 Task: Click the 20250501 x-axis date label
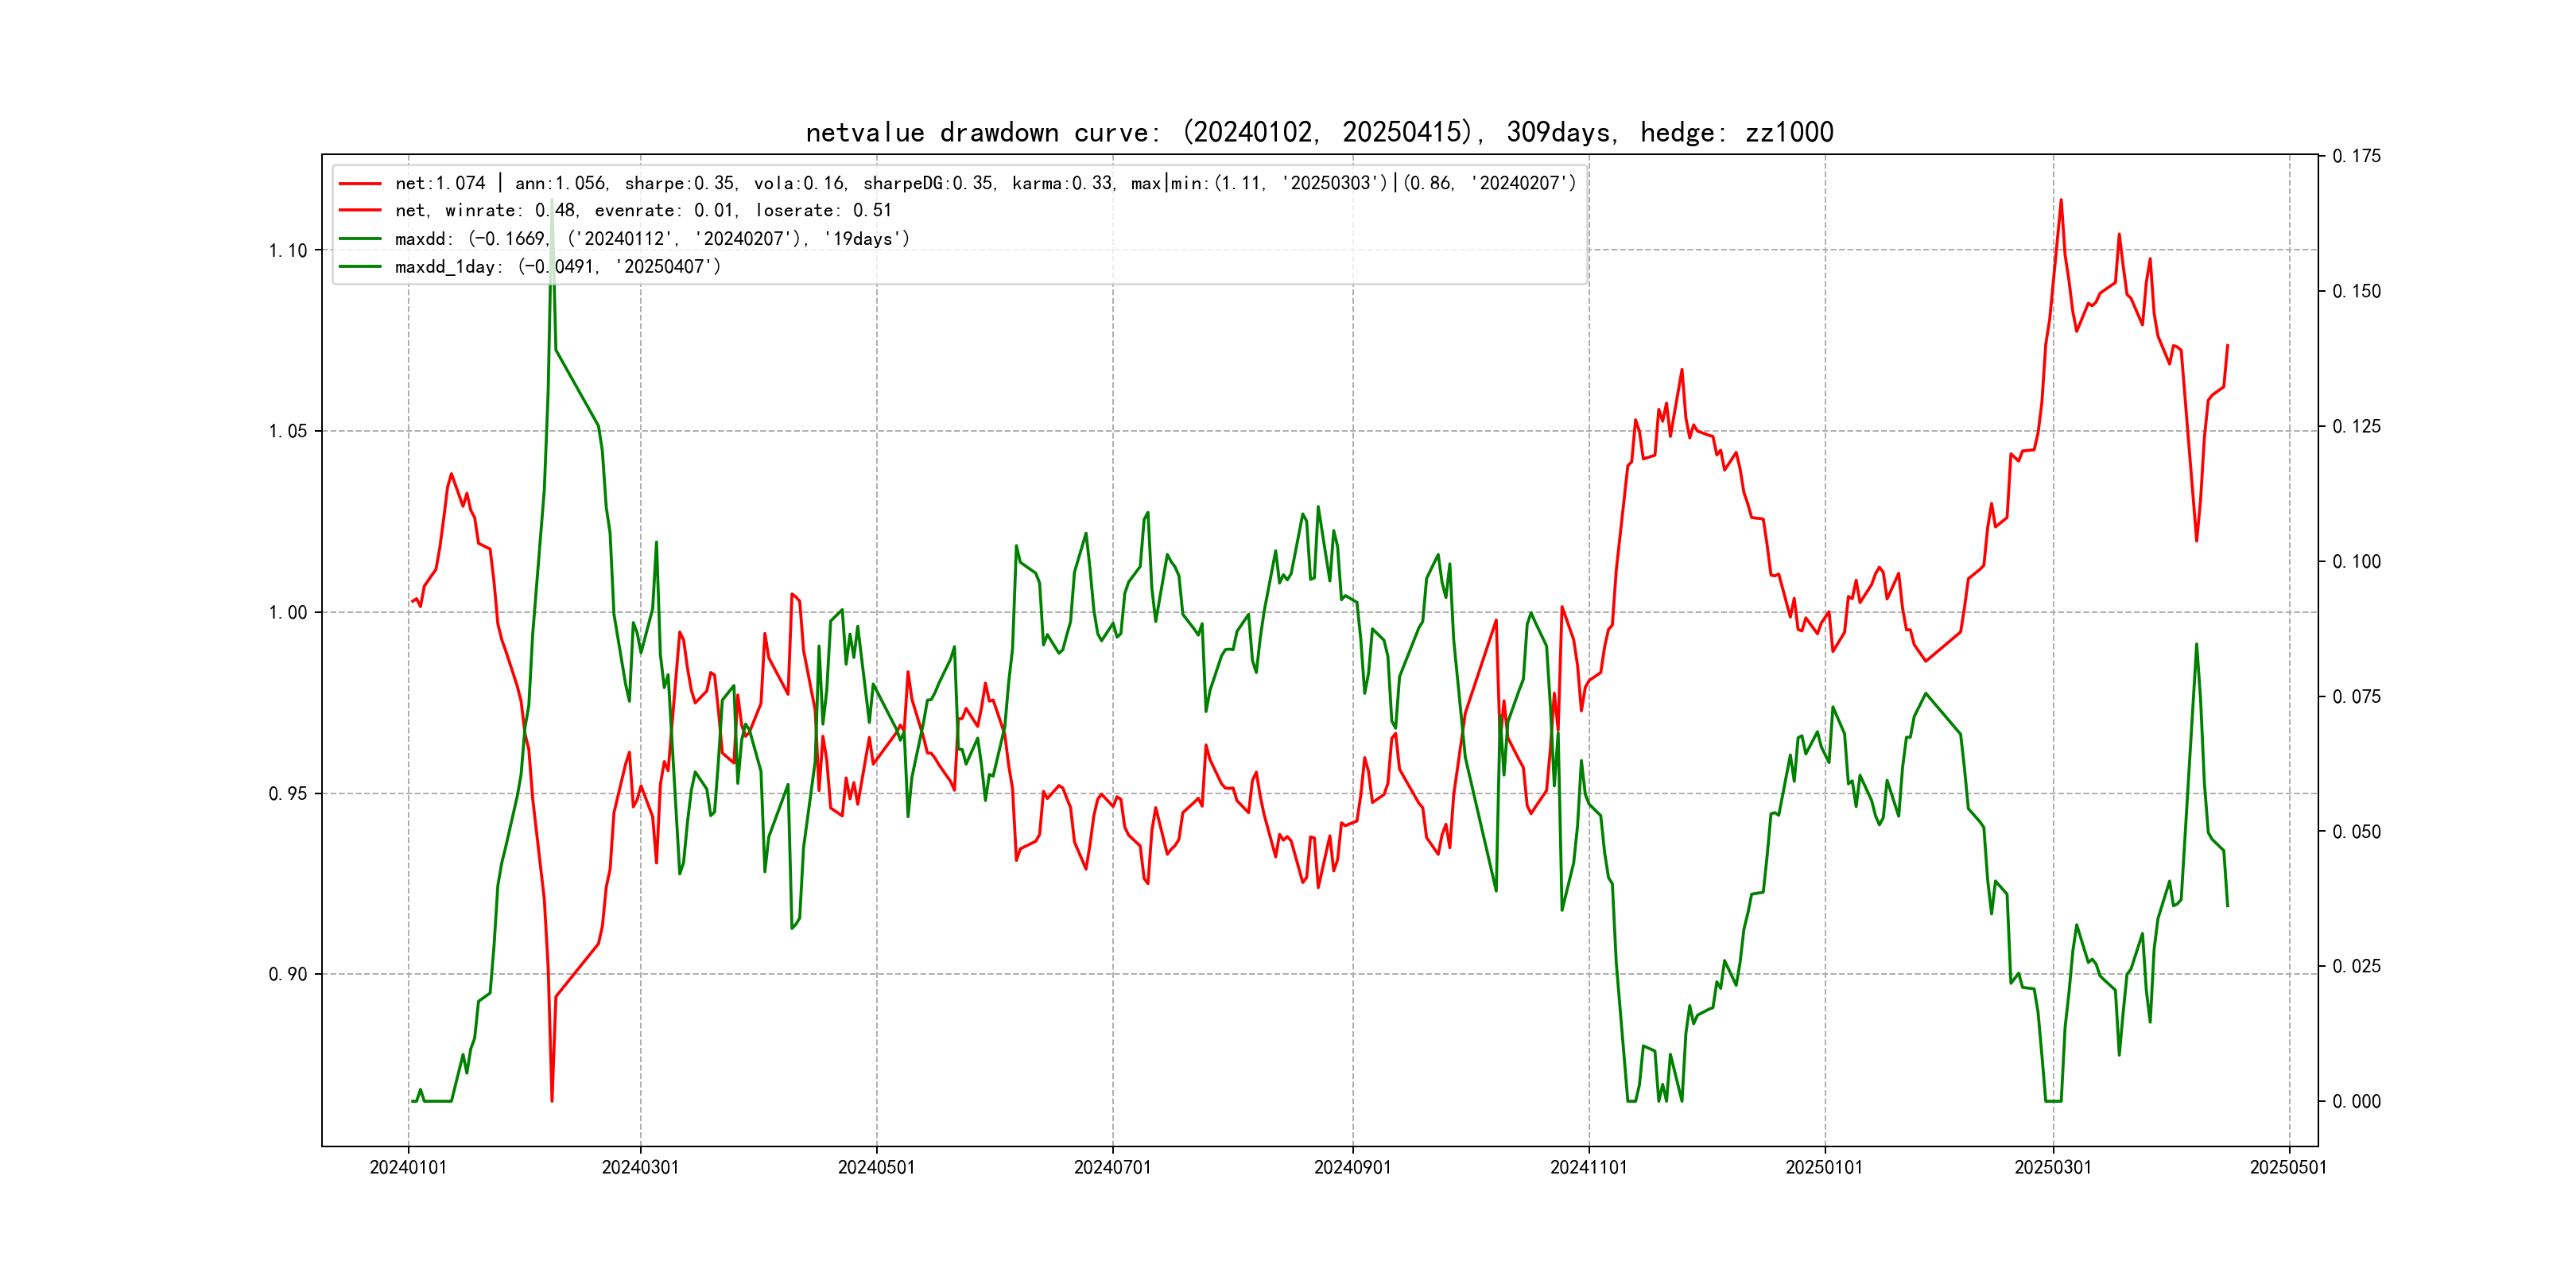pos(2288,1168)
